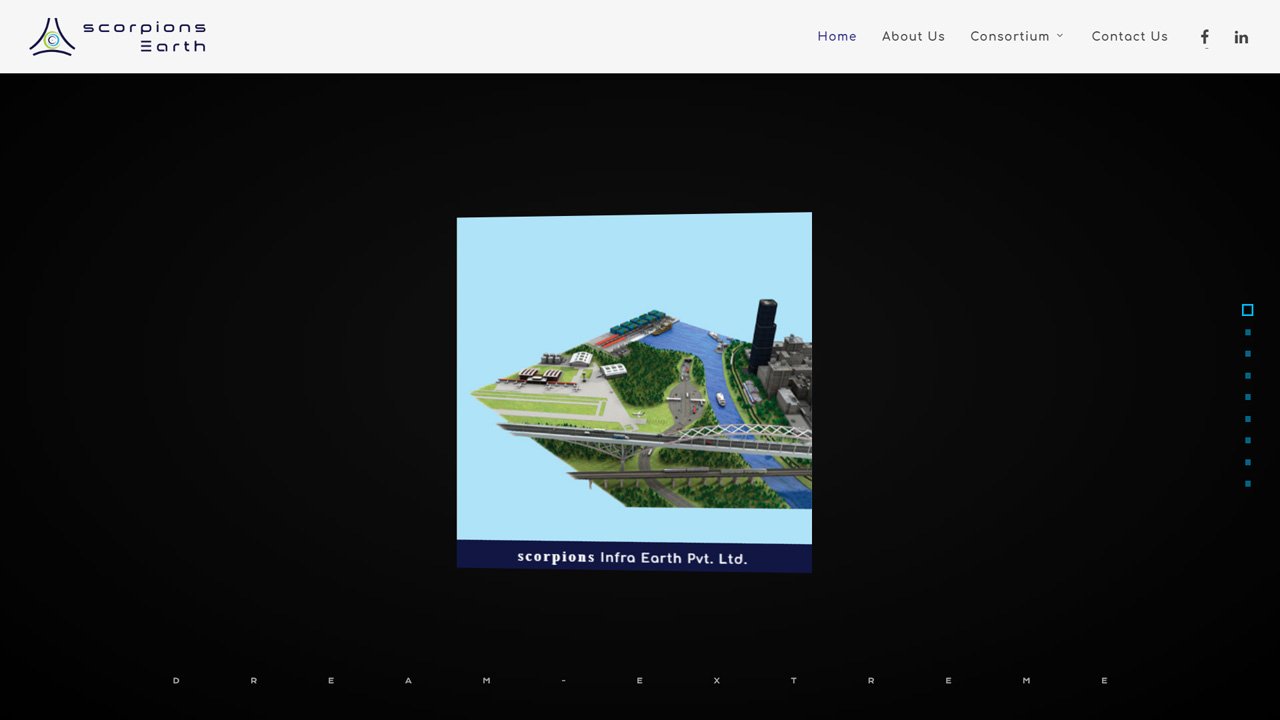
Task: Click the fifth section navigation dot
Action: pos(1247,397)
